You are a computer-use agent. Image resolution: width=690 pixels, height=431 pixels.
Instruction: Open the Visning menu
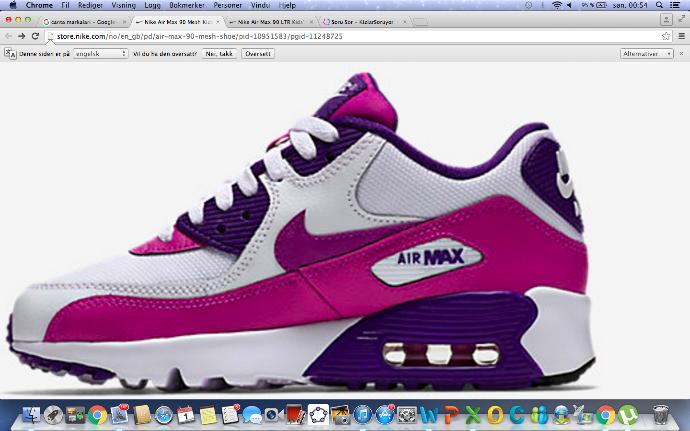(x=124, y=5)
